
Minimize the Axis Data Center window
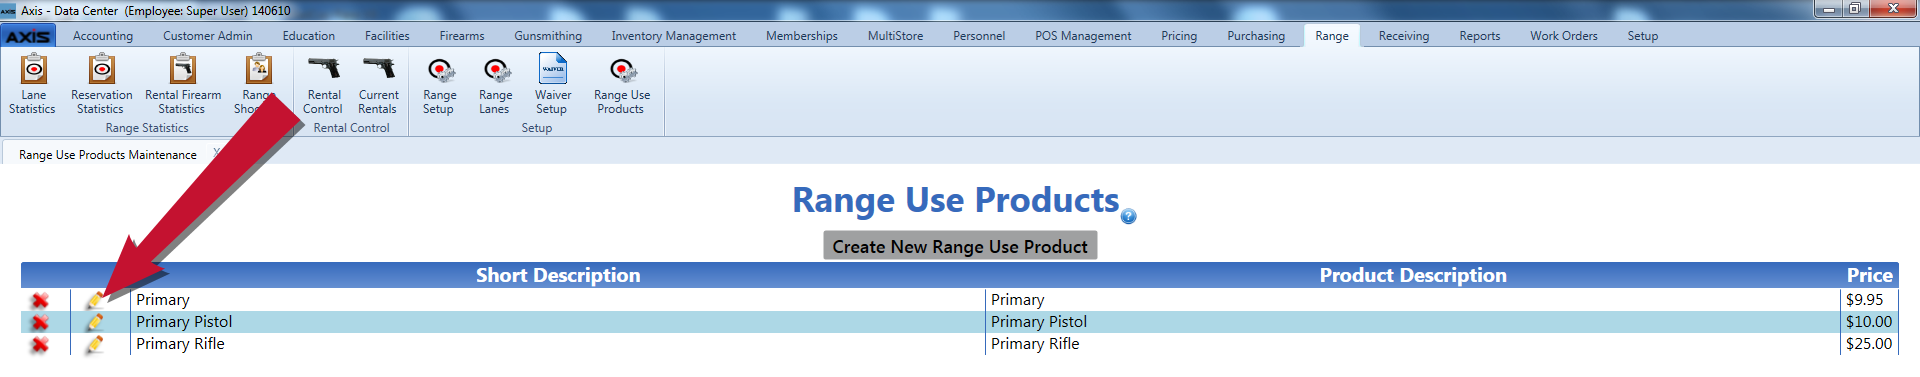coord(1829,9)
